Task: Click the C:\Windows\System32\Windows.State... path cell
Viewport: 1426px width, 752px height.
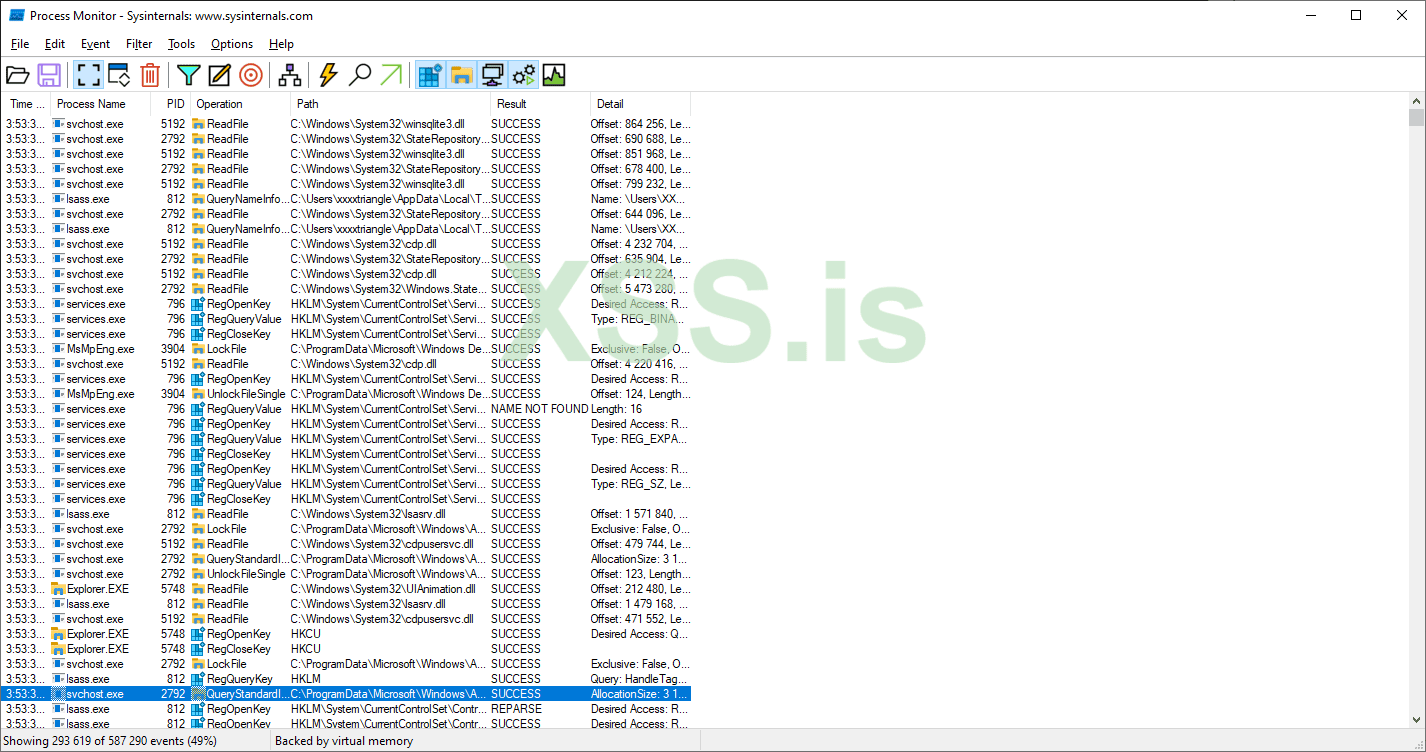Action: click(x=390, y=289)
